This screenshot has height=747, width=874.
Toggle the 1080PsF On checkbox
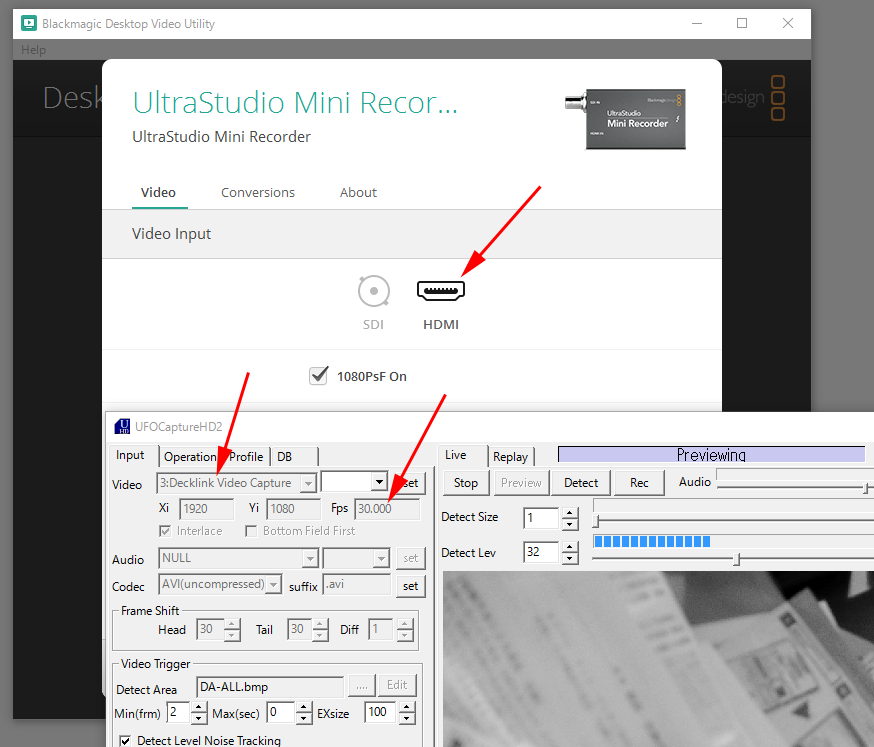pos(318,376)
